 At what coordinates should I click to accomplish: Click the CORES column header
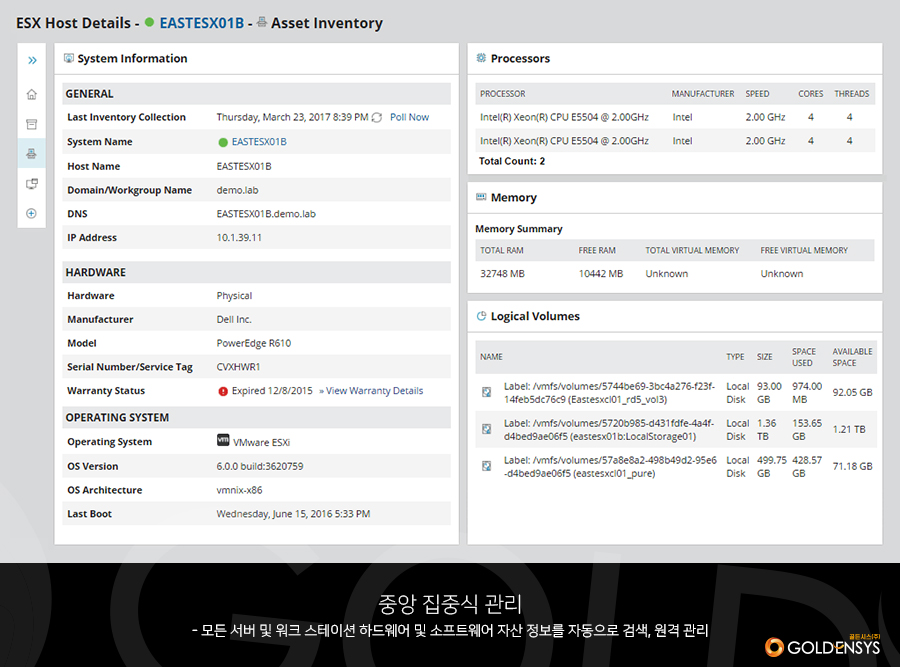[x=810, y=94]
